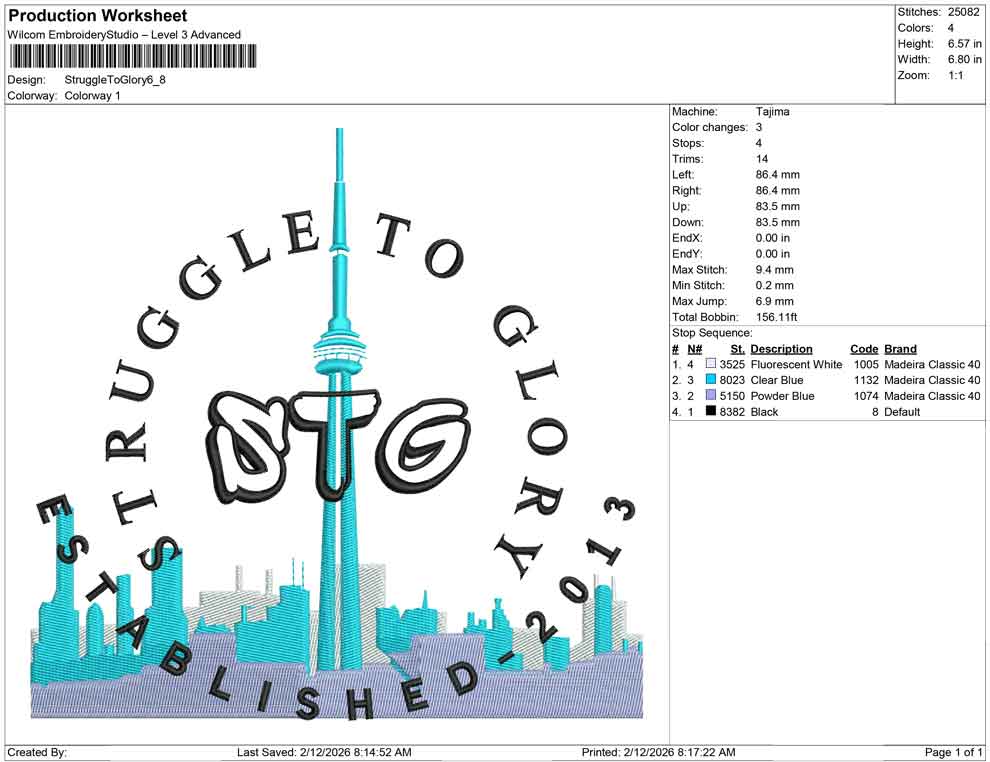
Task: Click the 'Brand' column header
Action: pos(900,349)
